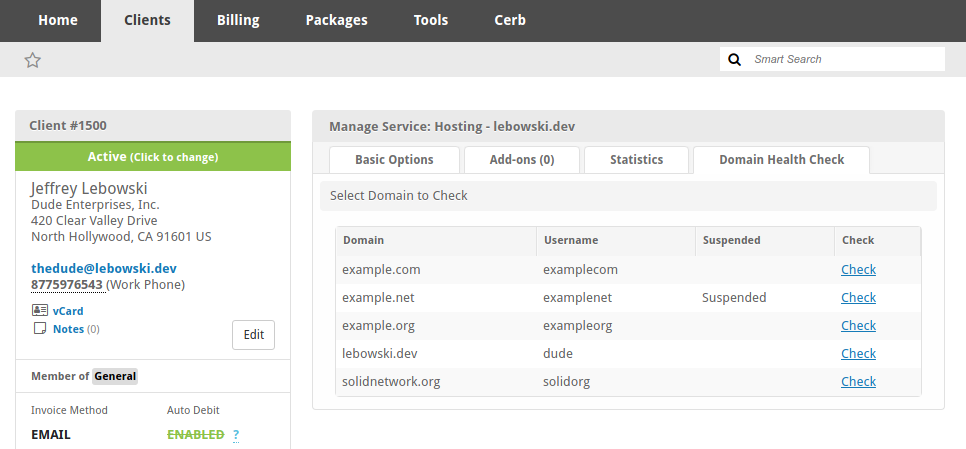Run Check on suspended example.net
This screenshot has height=449, width=966.
coord(858,298)
